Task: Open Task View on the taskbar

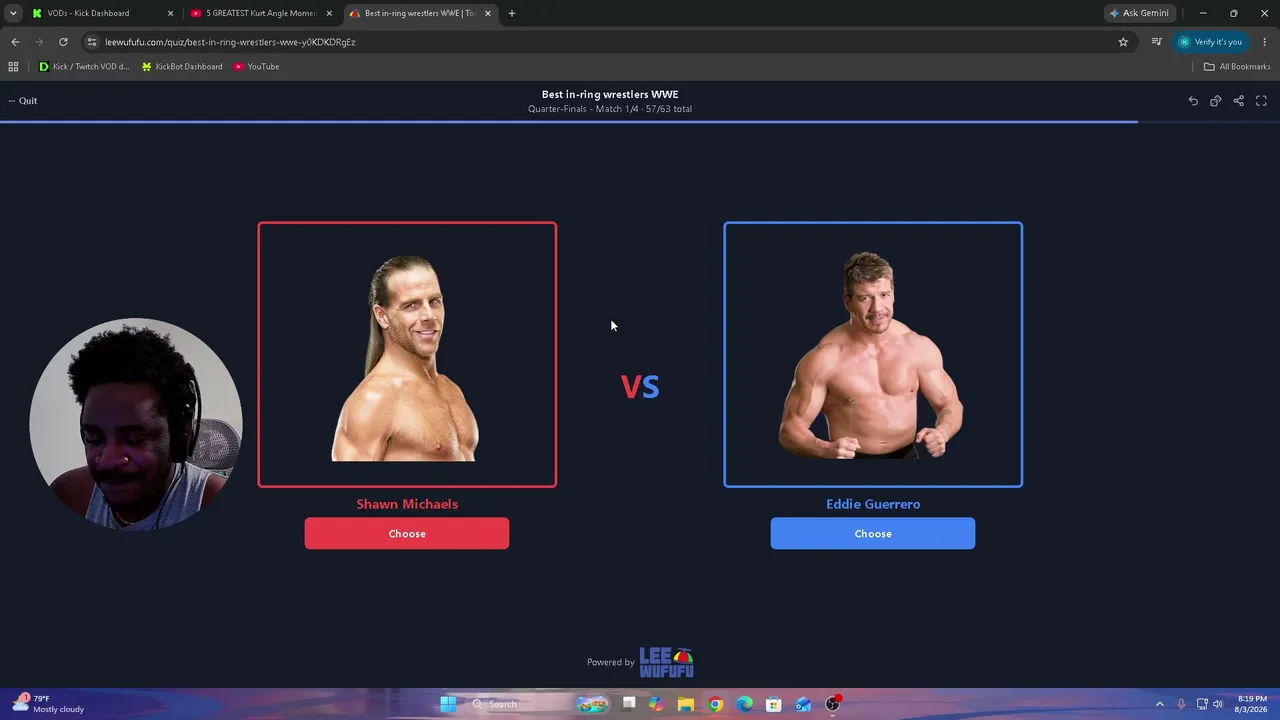Action: (x=628, y=704)
